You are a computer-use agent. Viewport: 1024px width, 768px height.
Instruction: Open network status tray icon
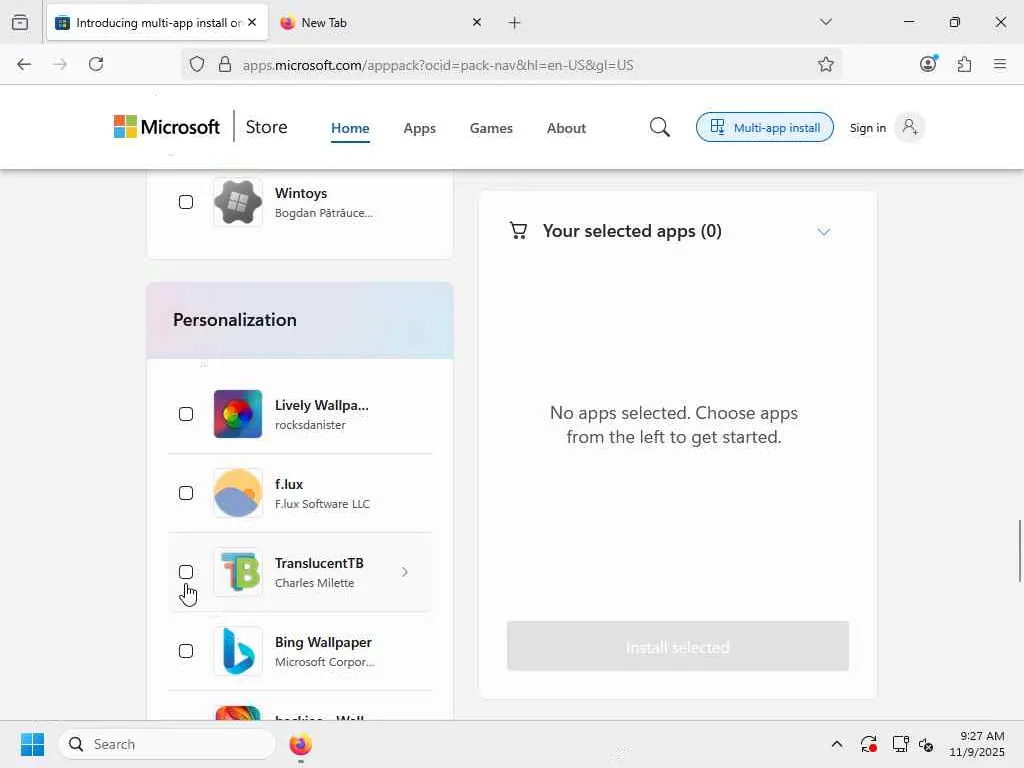(x=900, y=744)
